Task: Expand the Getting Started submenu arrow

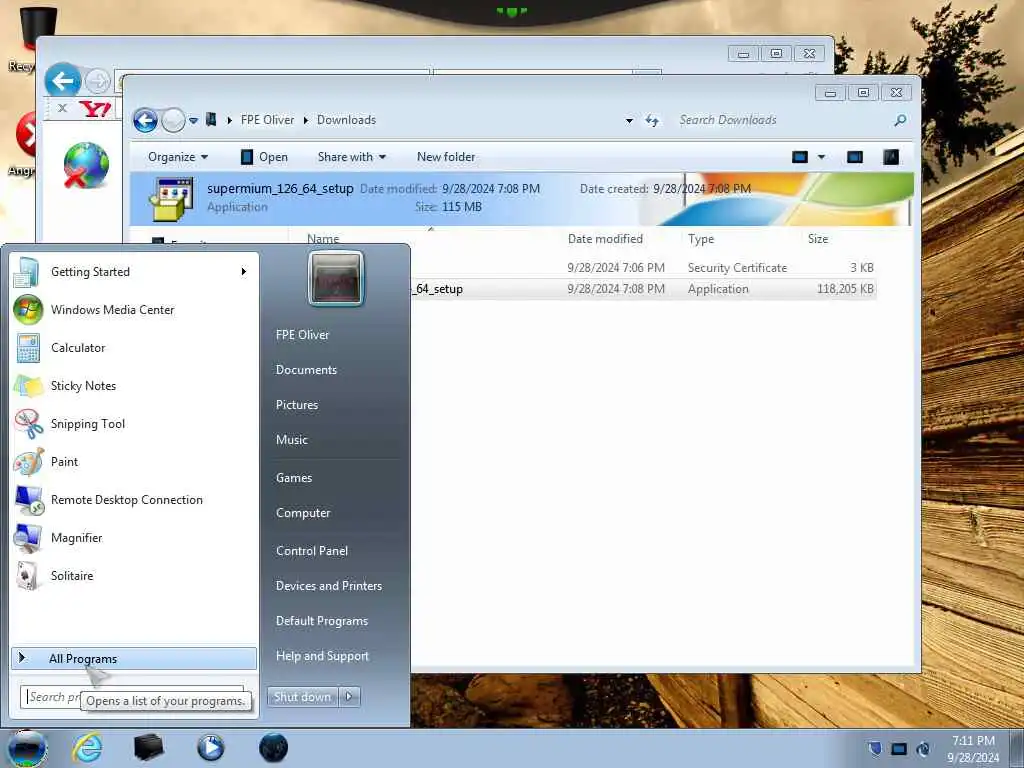Action: click(244, 272)
